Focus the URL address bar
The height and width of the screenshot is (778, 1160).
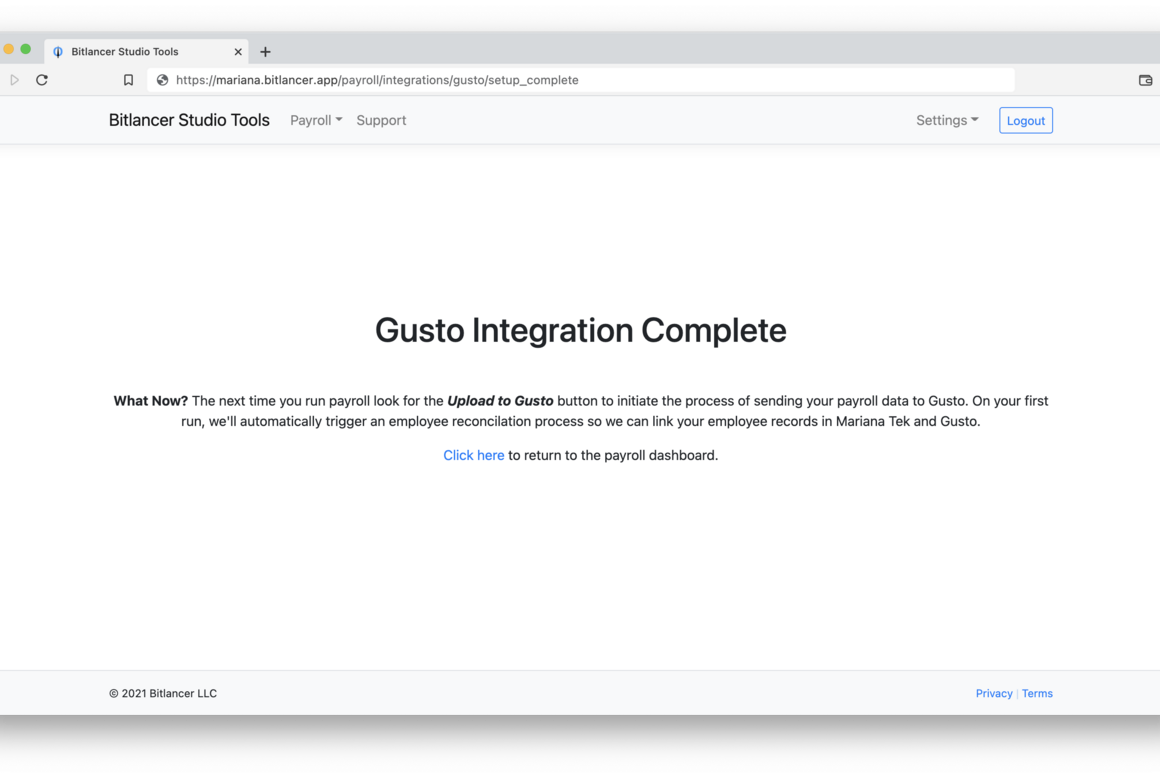click(580, 80)
